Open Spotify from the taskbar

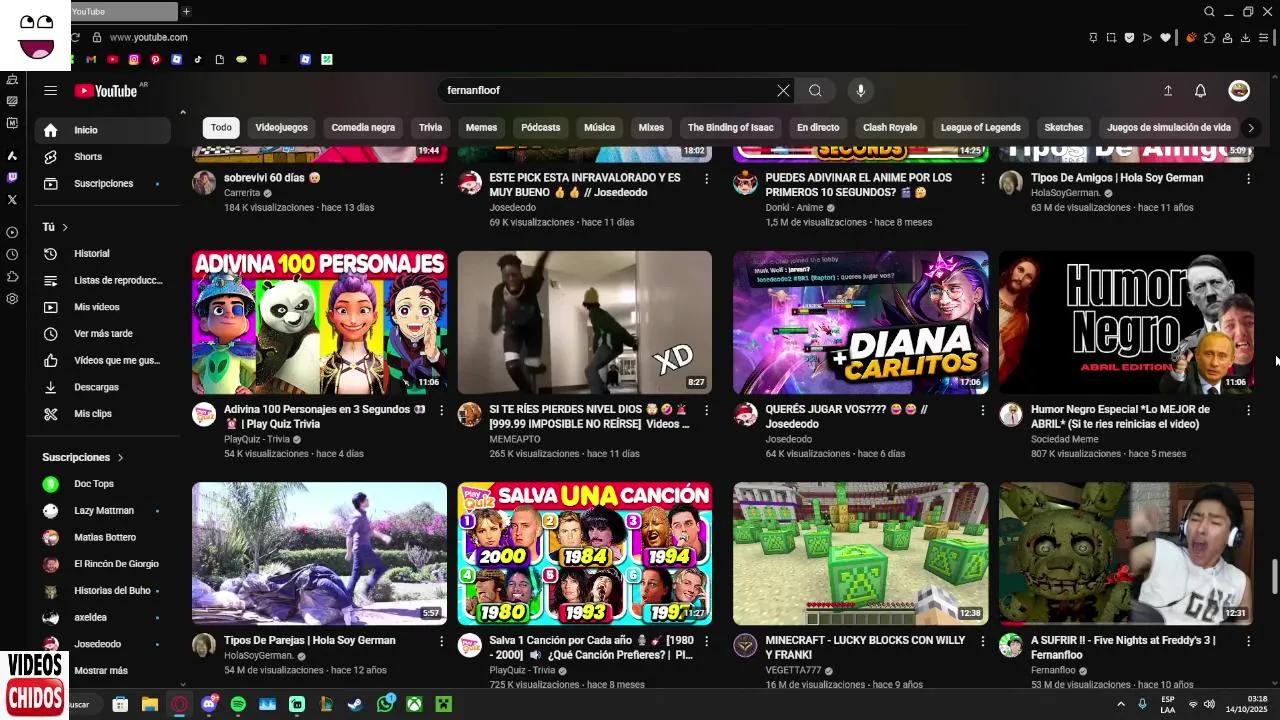[238, 704]
